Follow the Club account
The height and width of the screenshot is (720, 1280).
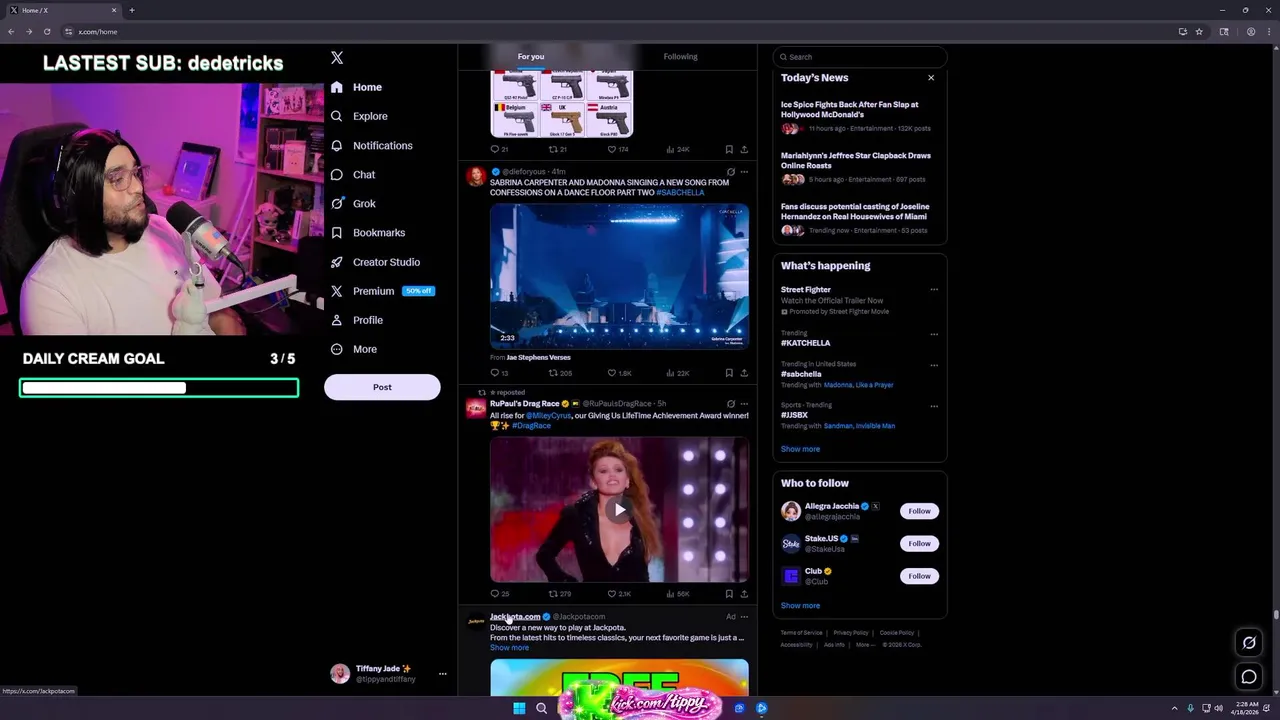click(919, 576)
